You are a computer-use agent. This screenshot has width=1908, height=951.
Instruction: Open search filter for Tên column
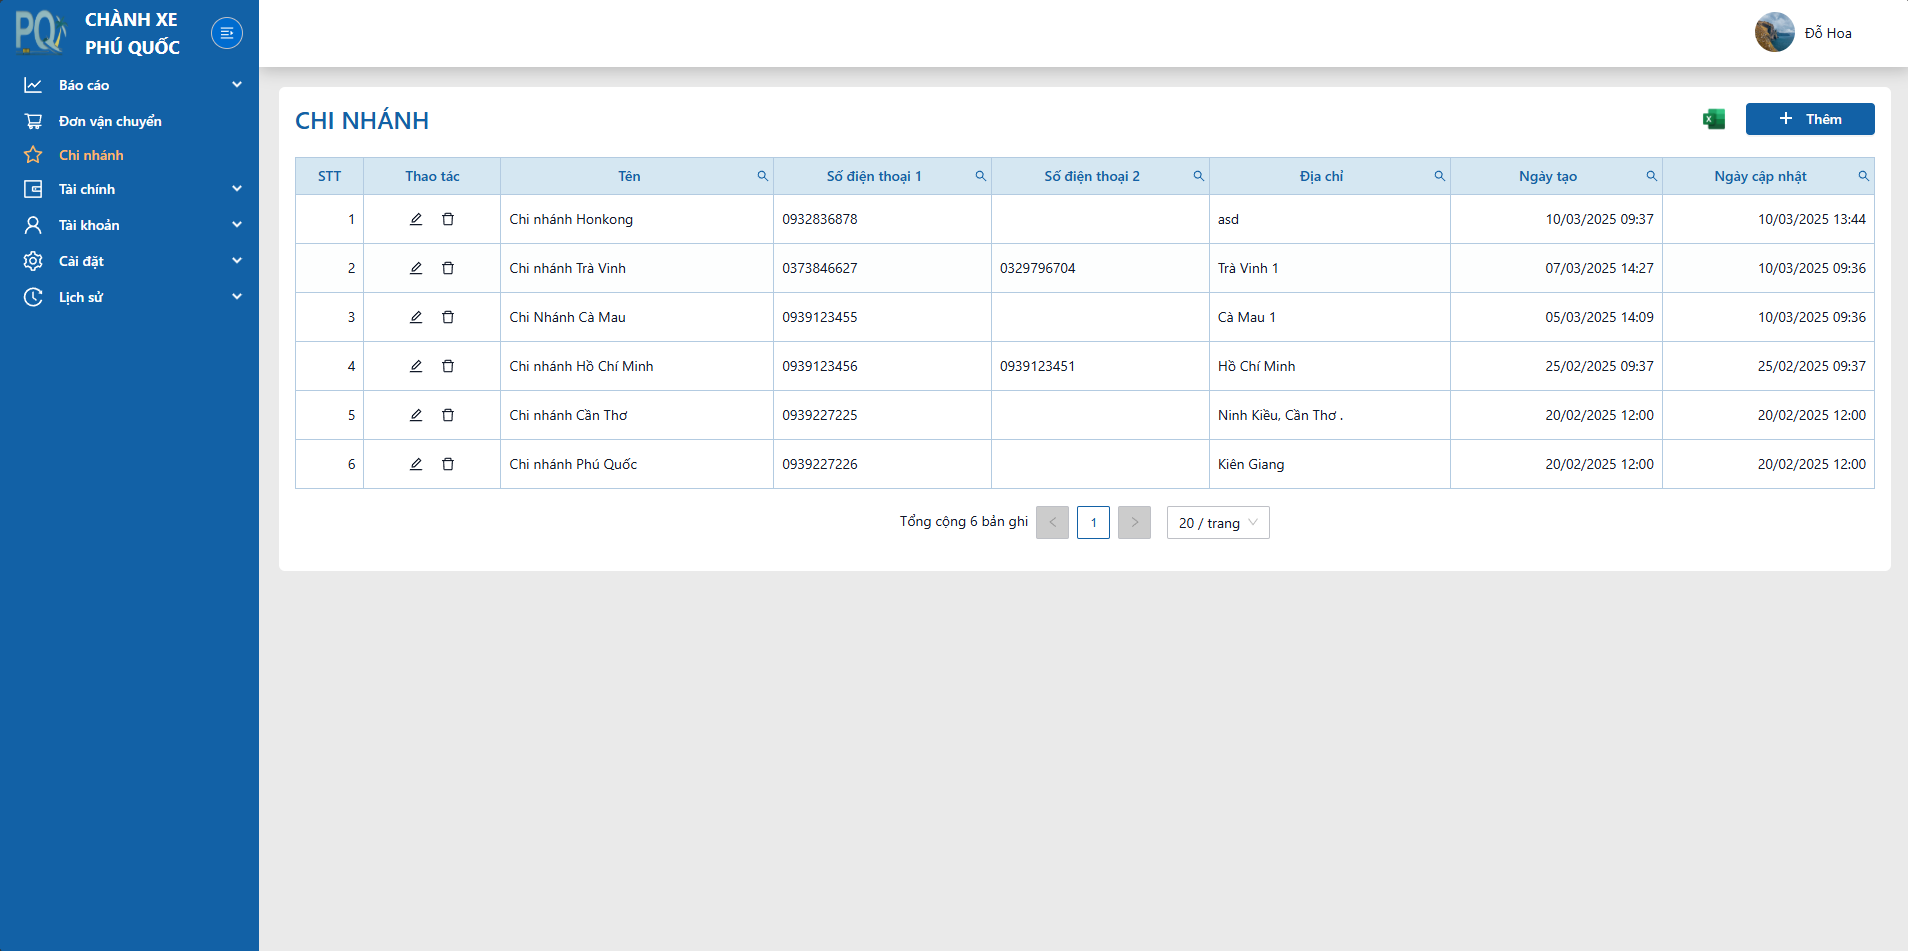763,176
